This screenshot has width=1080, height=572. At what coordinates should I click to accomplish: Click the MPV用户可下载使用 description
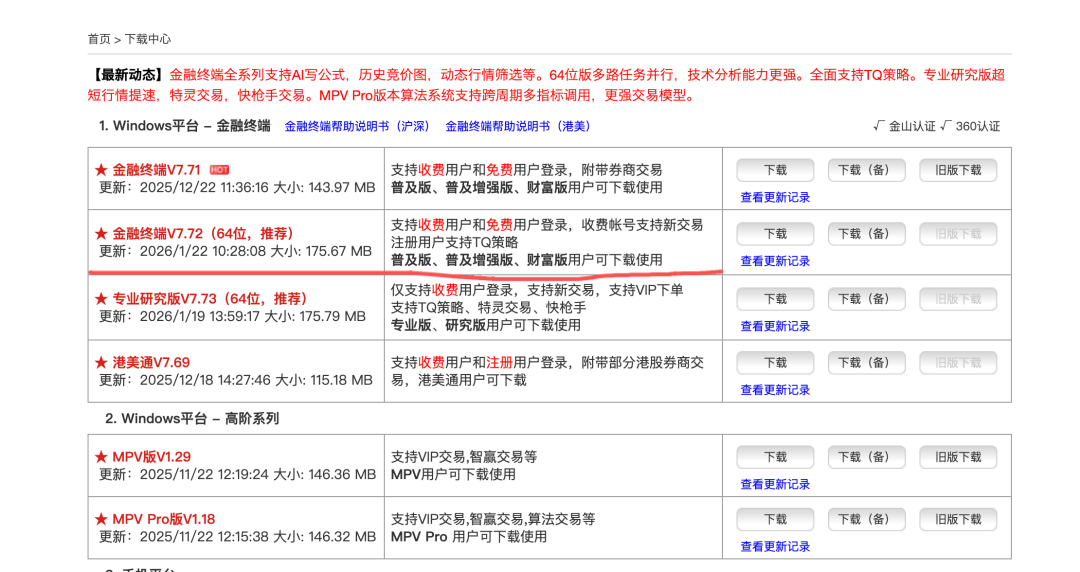pyautogui.click(x=453, y=475)
